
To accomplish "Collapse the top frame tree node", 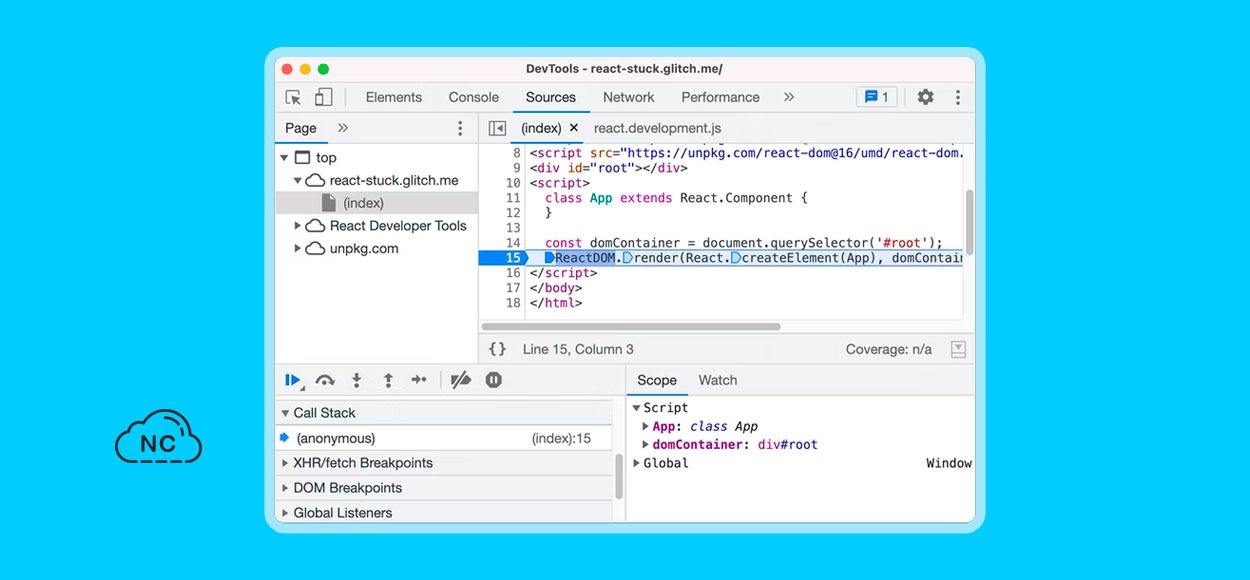I will point(285,158).
